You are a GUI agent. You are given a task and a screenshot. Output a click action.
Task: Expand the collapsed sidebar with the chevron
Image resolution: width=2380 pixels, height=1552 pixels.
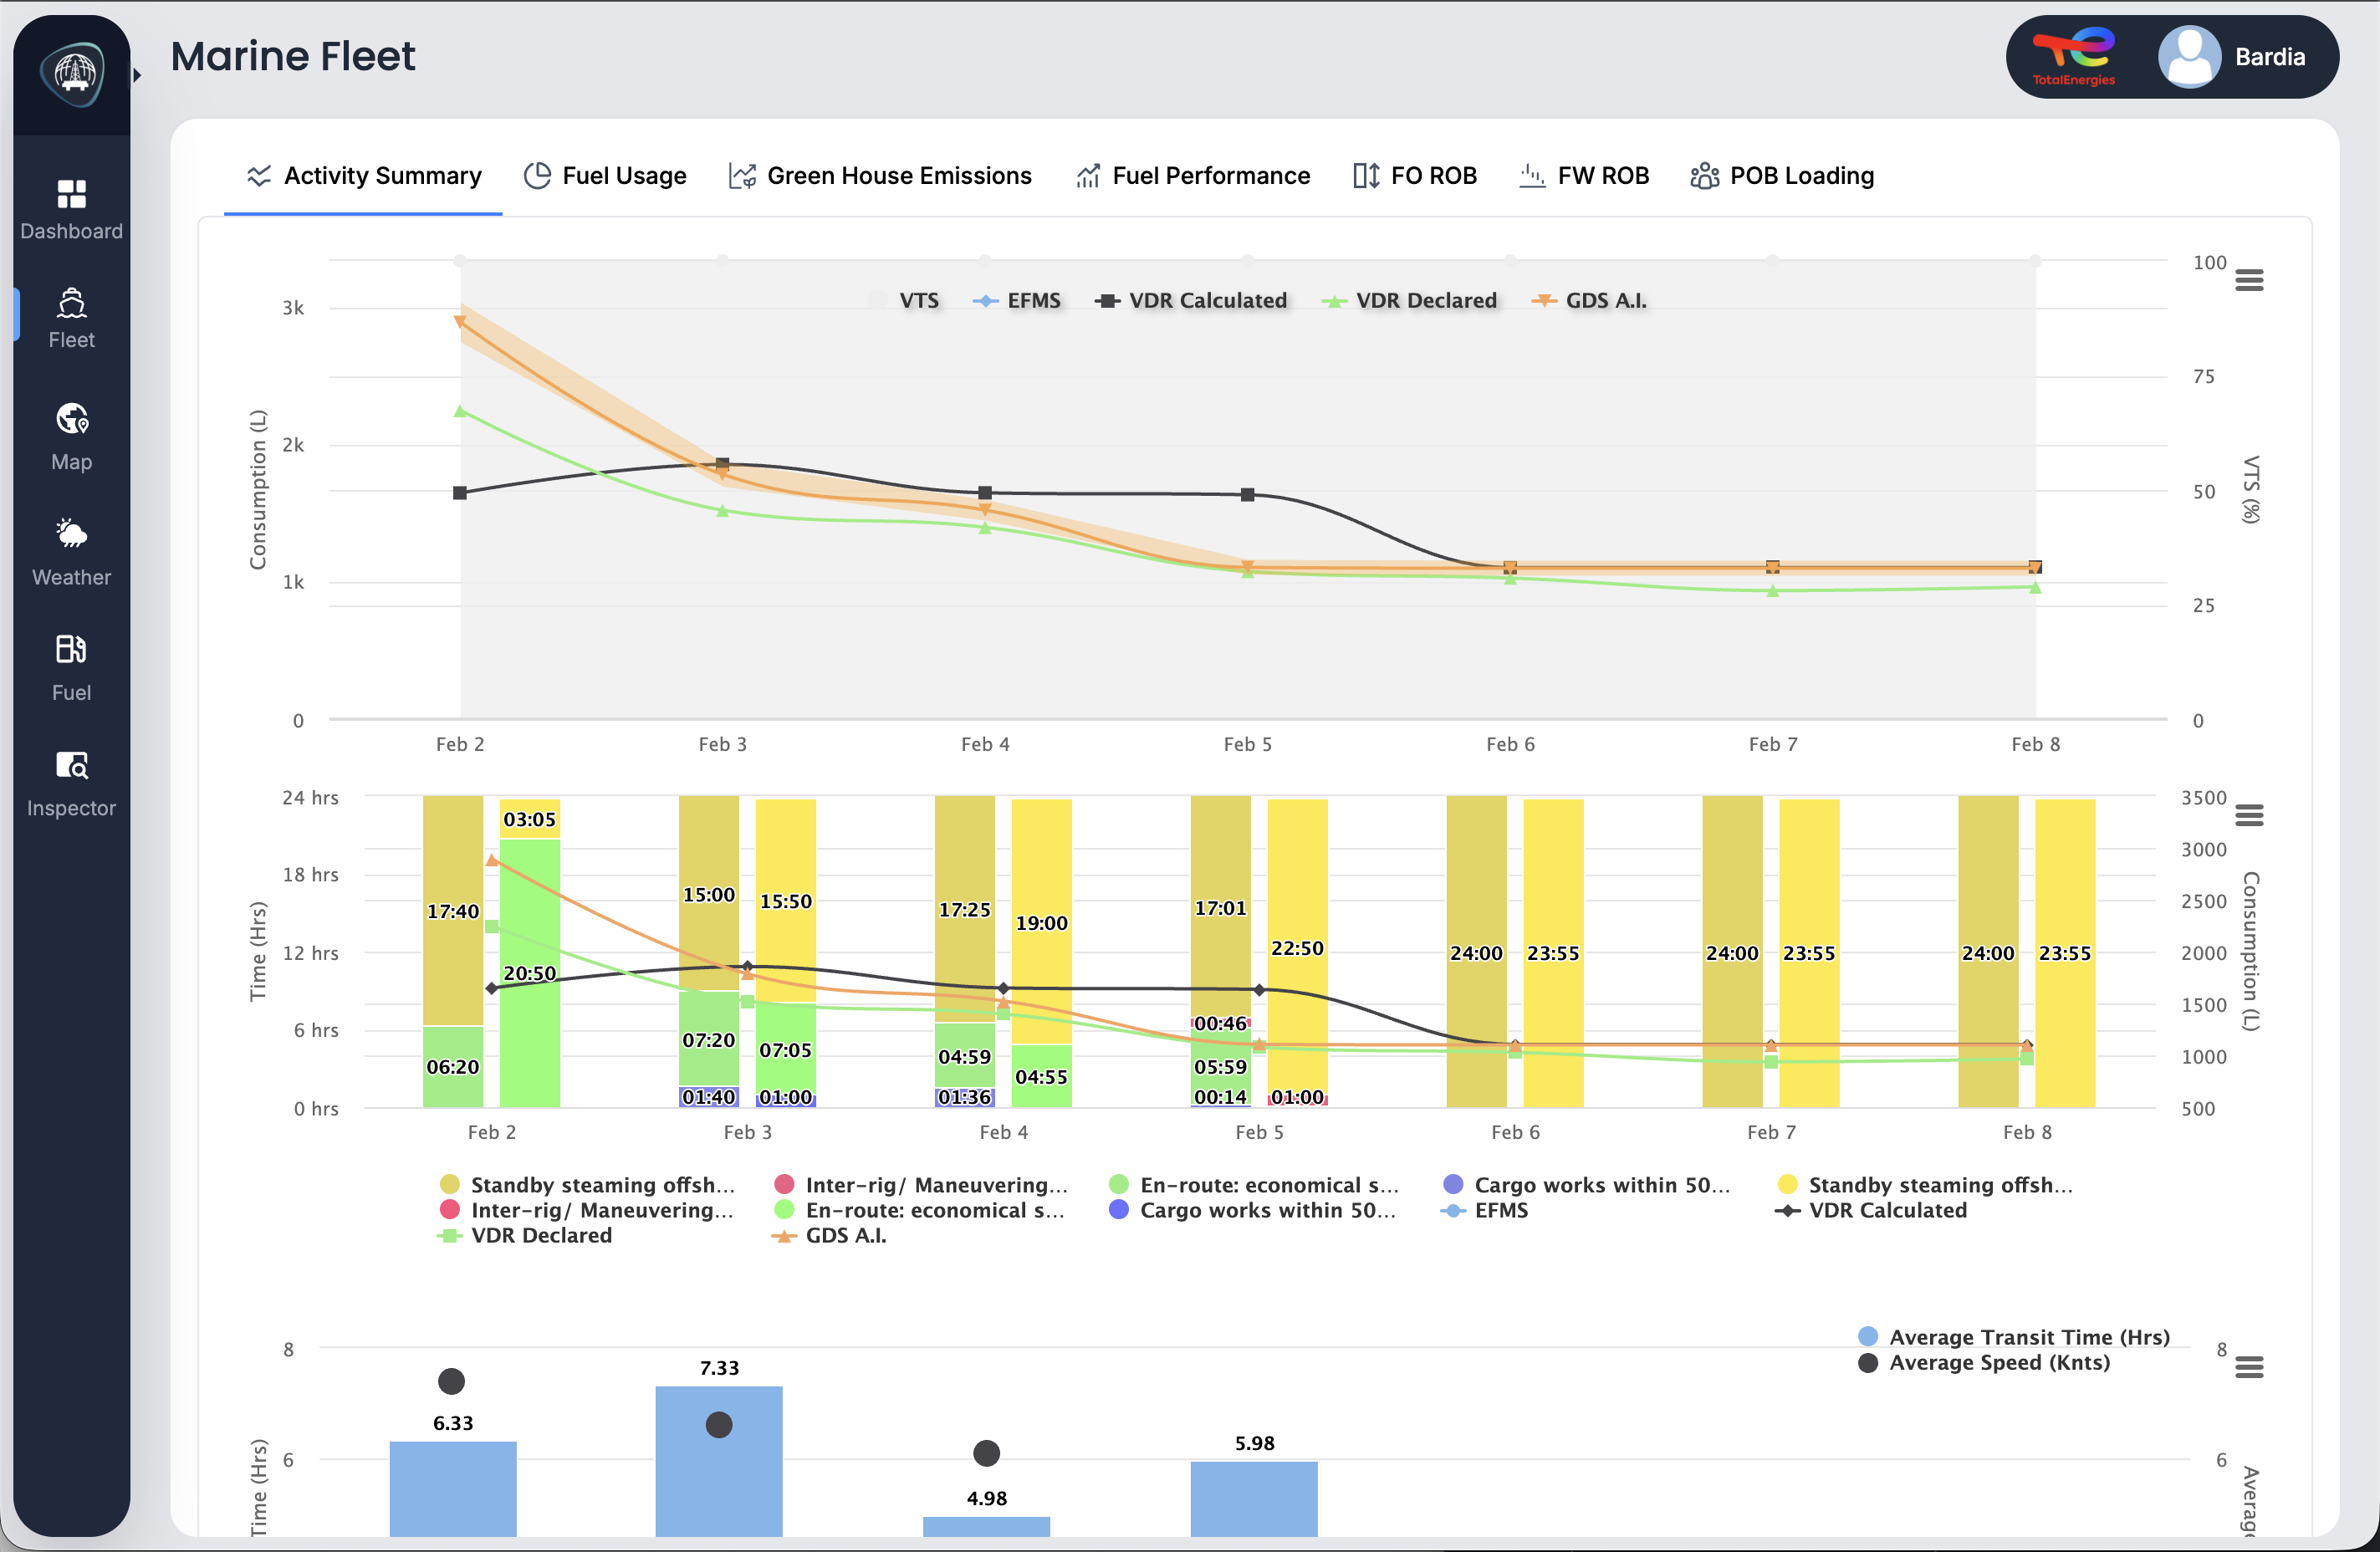pos(136,74)
